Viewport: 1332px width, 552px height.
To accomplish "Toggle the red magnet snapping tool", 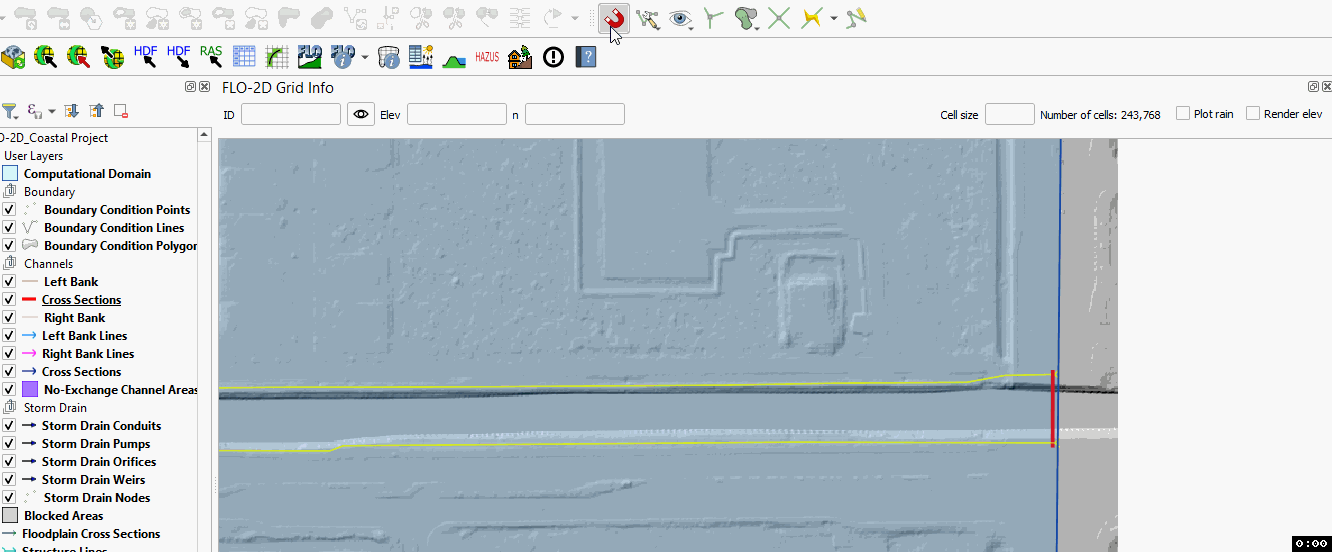I will pyautogui.click(x=614, y=18).
